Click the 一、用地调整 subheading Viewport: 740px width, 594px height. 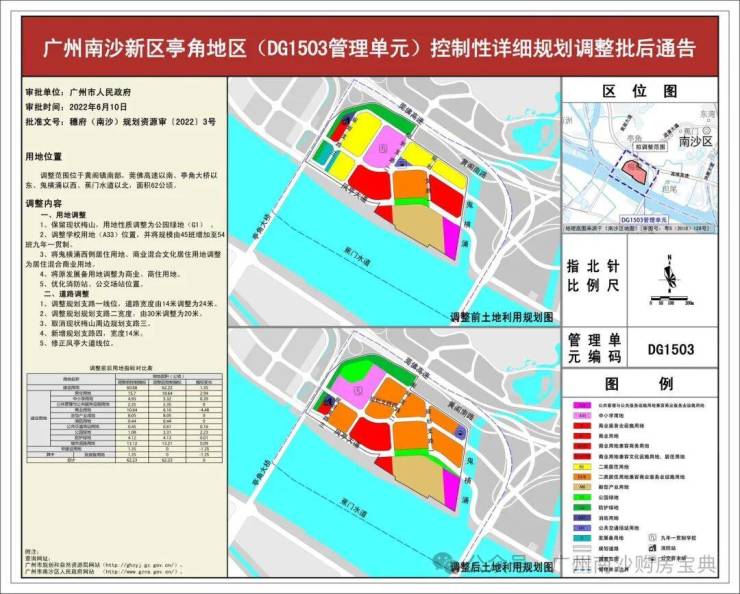click(x=62, y=215)
